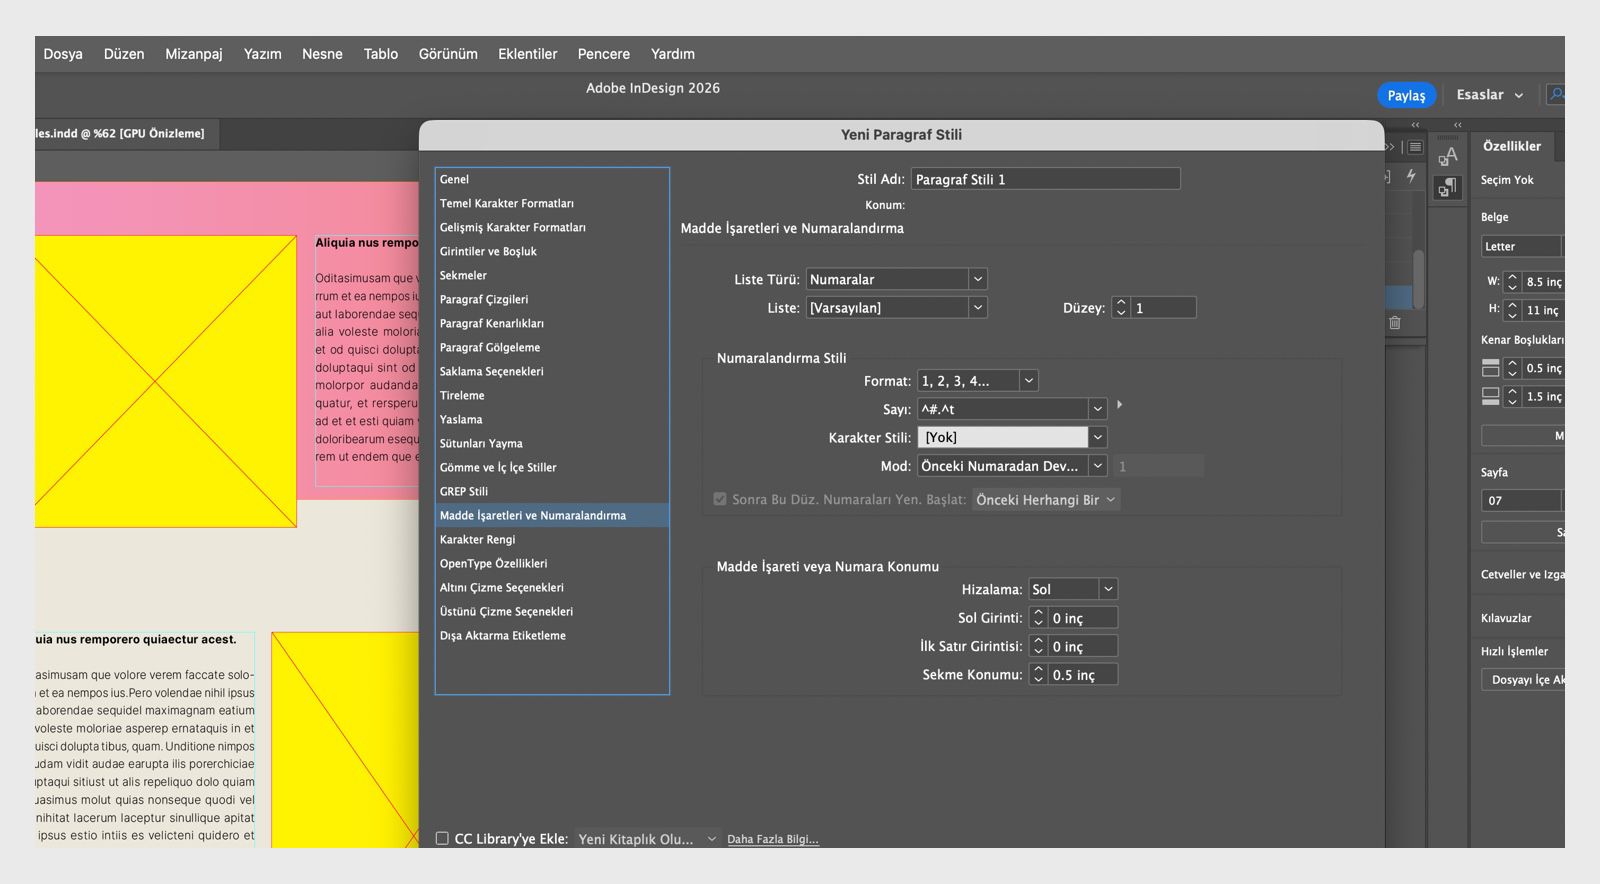Click the top margin icon under Kenar Boşlukları
Viewport: 1600px width, 884px height.
click(x=1490, y=368)
